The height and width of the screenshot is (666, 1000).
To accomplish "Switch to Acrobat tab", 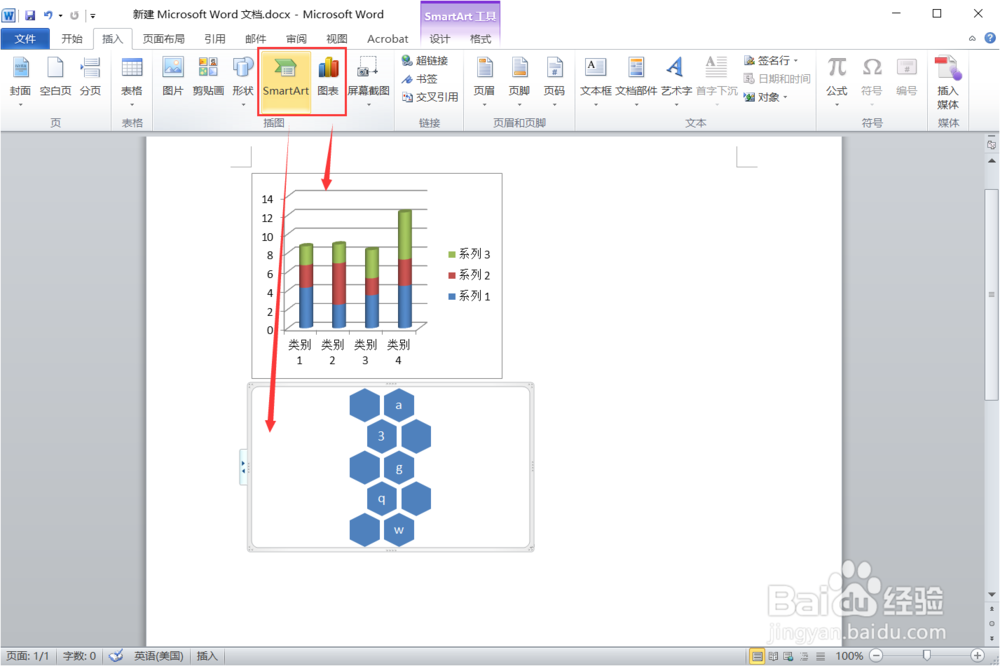I will pyautogui.click(x=387, y=39).
